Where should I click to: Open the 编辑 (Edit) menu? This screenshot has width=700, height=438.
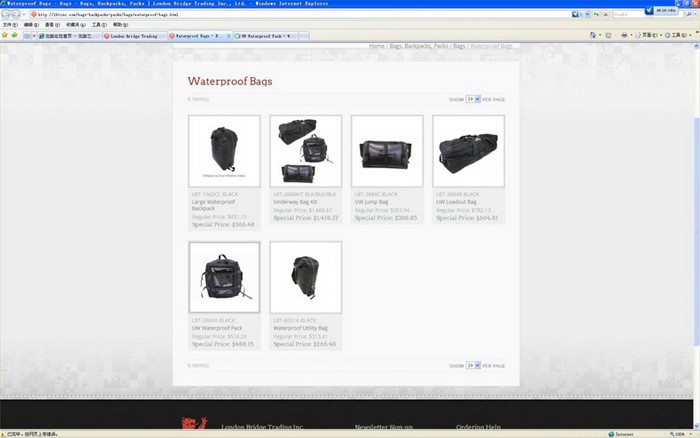[31, 25]
